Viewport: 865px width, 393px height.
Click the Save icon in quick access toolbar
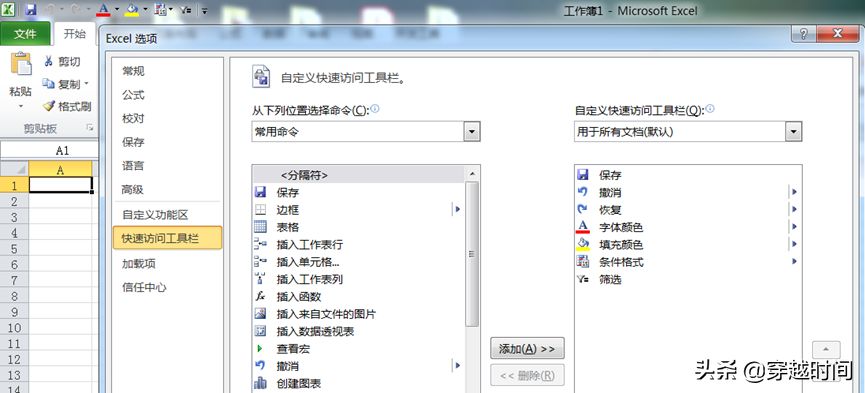[31, 9]
